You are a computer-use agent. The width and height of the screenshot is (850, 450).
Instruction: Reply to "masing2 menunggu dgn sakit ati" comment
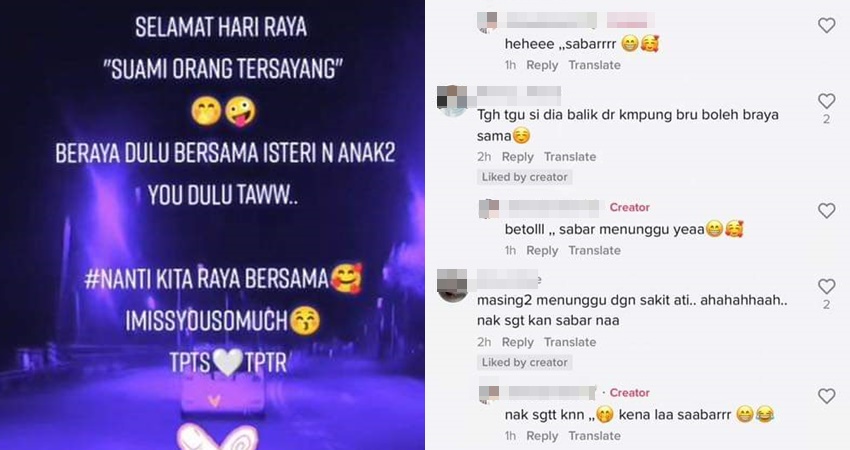pyautogui.click(x=517, y=342)
